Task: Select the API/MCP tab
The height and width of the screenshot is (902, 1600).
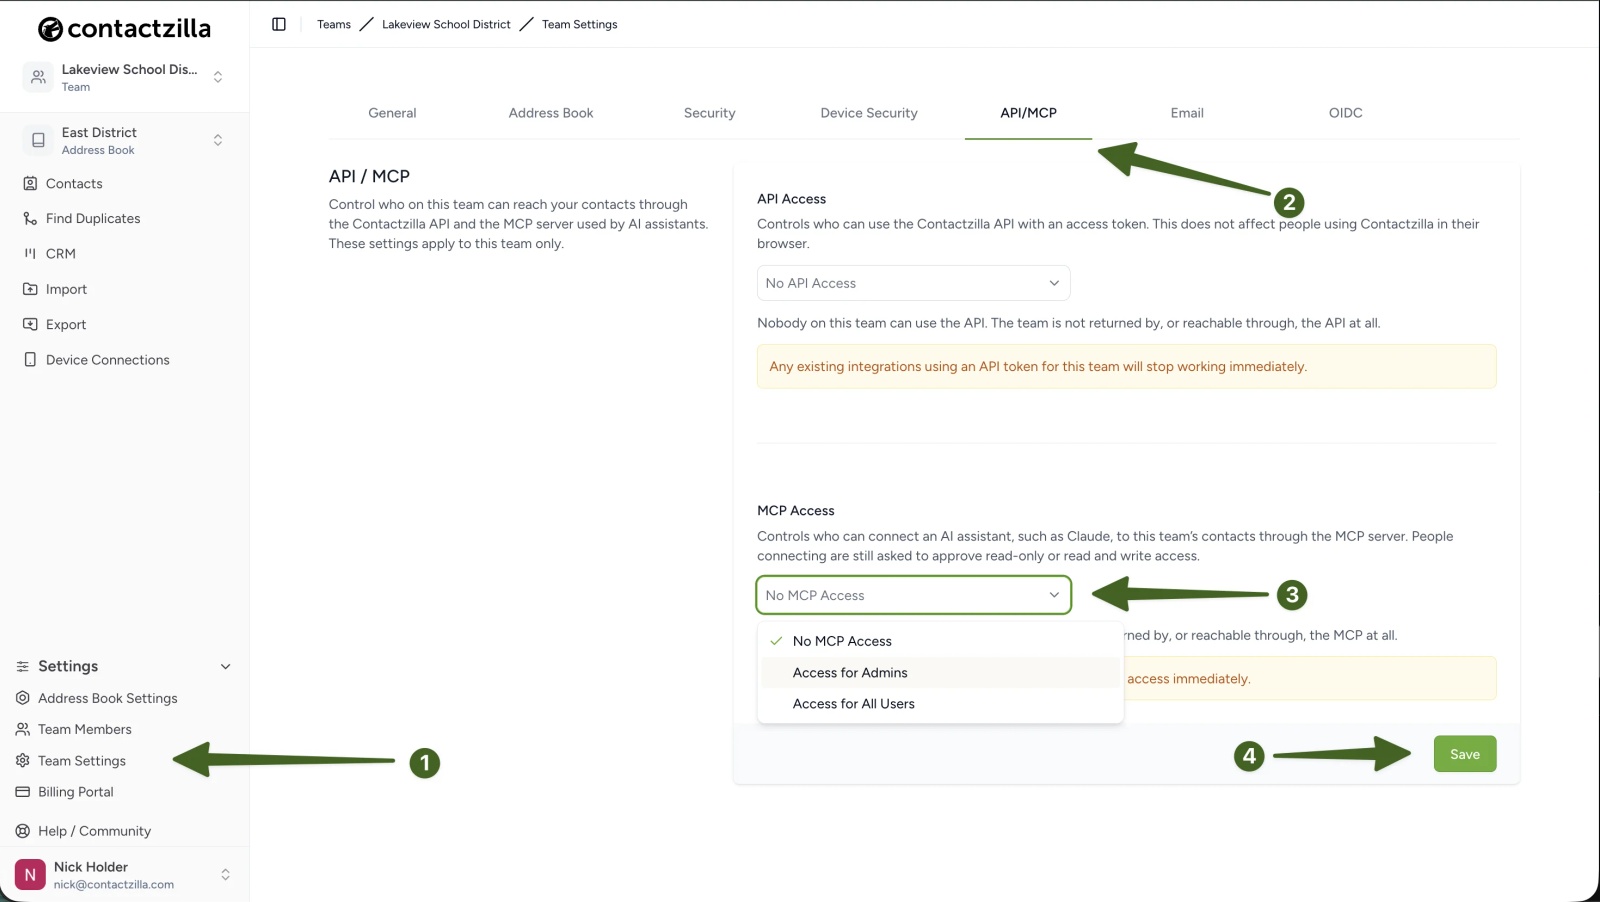Action: pos(1028,113)
